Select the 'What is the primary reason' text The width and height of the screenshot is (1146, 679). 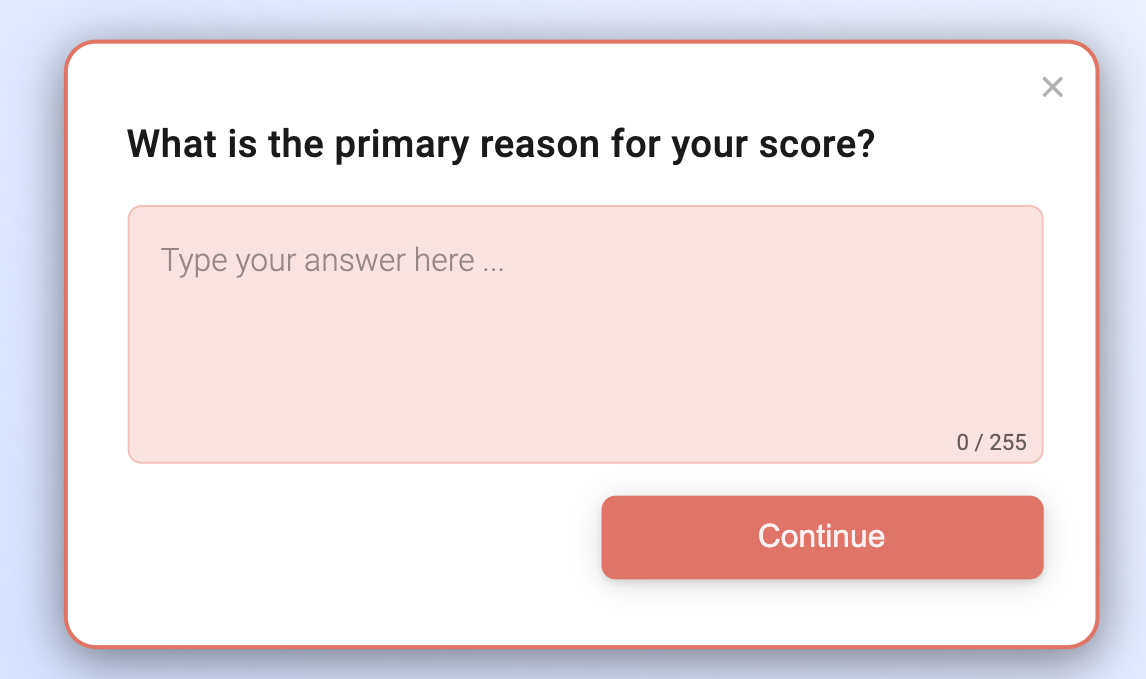click(x=498, y=143)
